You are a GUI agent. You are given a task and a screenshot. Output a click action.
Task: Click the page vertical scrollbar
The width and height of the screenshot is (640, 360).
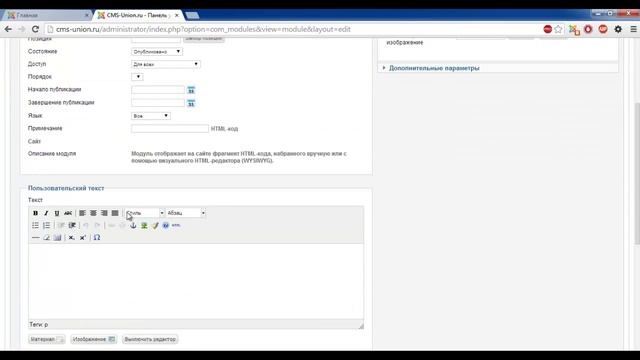(x=637, y=173)
